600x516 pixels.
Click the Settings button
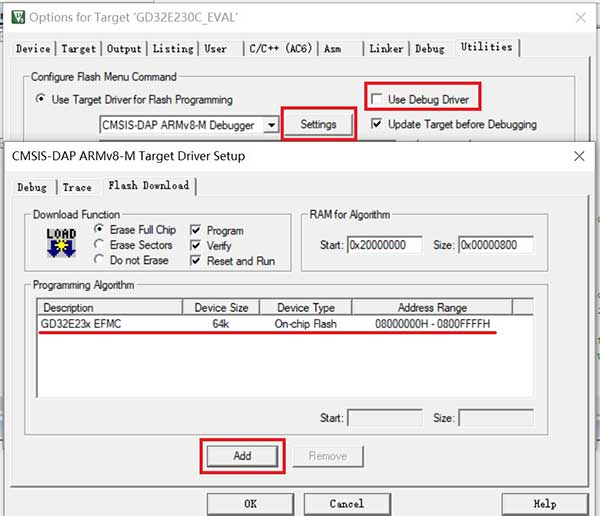point(318,124)
